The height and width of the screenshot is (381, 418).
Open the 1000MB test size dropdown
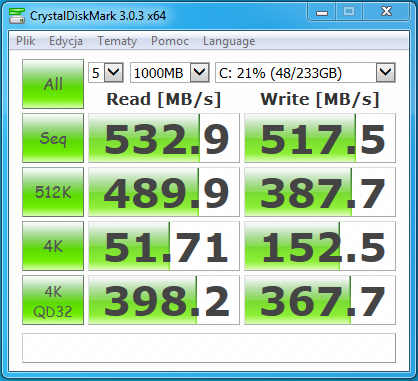[x=170, y=72]
